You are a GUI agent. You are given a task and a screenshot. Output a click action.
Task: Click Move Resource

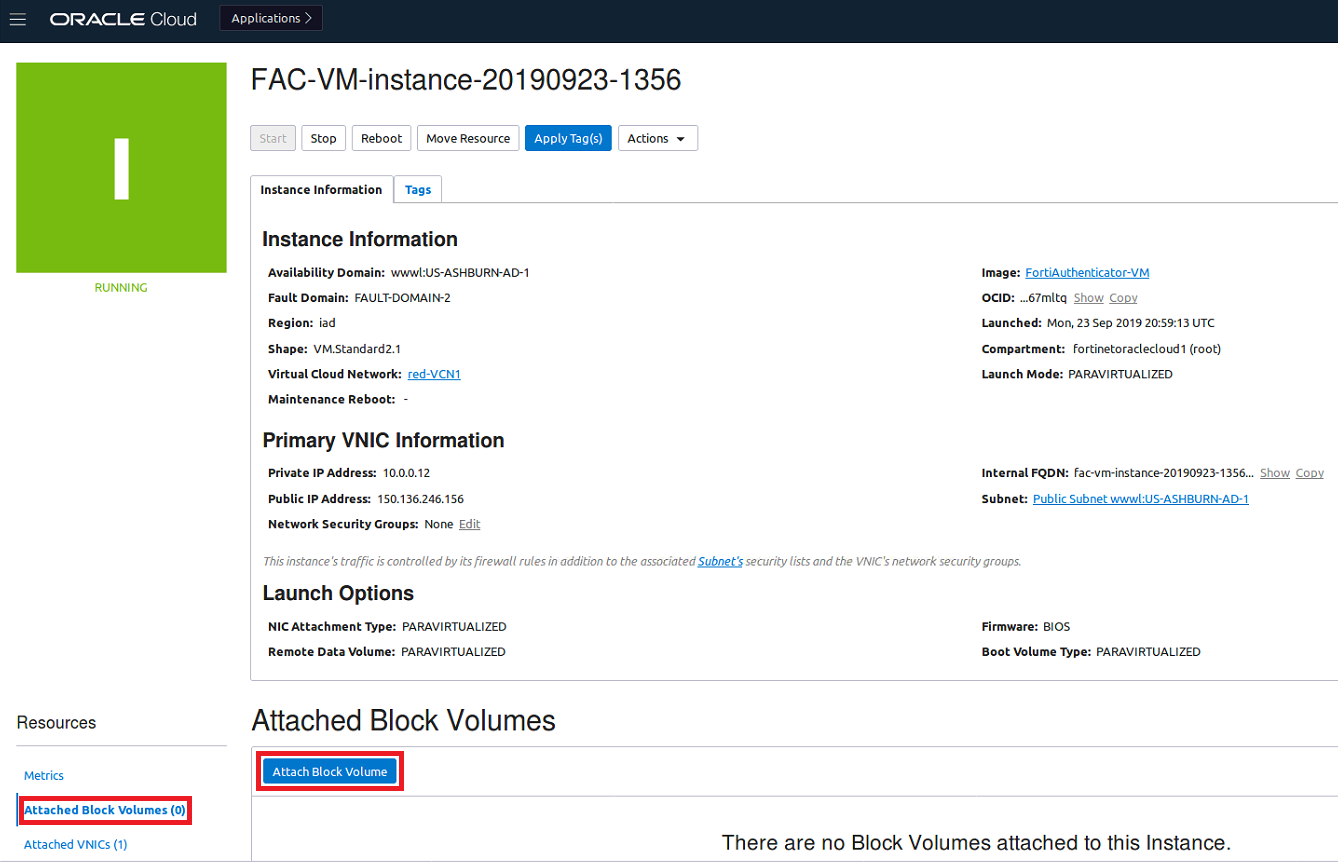coord(467,138)
